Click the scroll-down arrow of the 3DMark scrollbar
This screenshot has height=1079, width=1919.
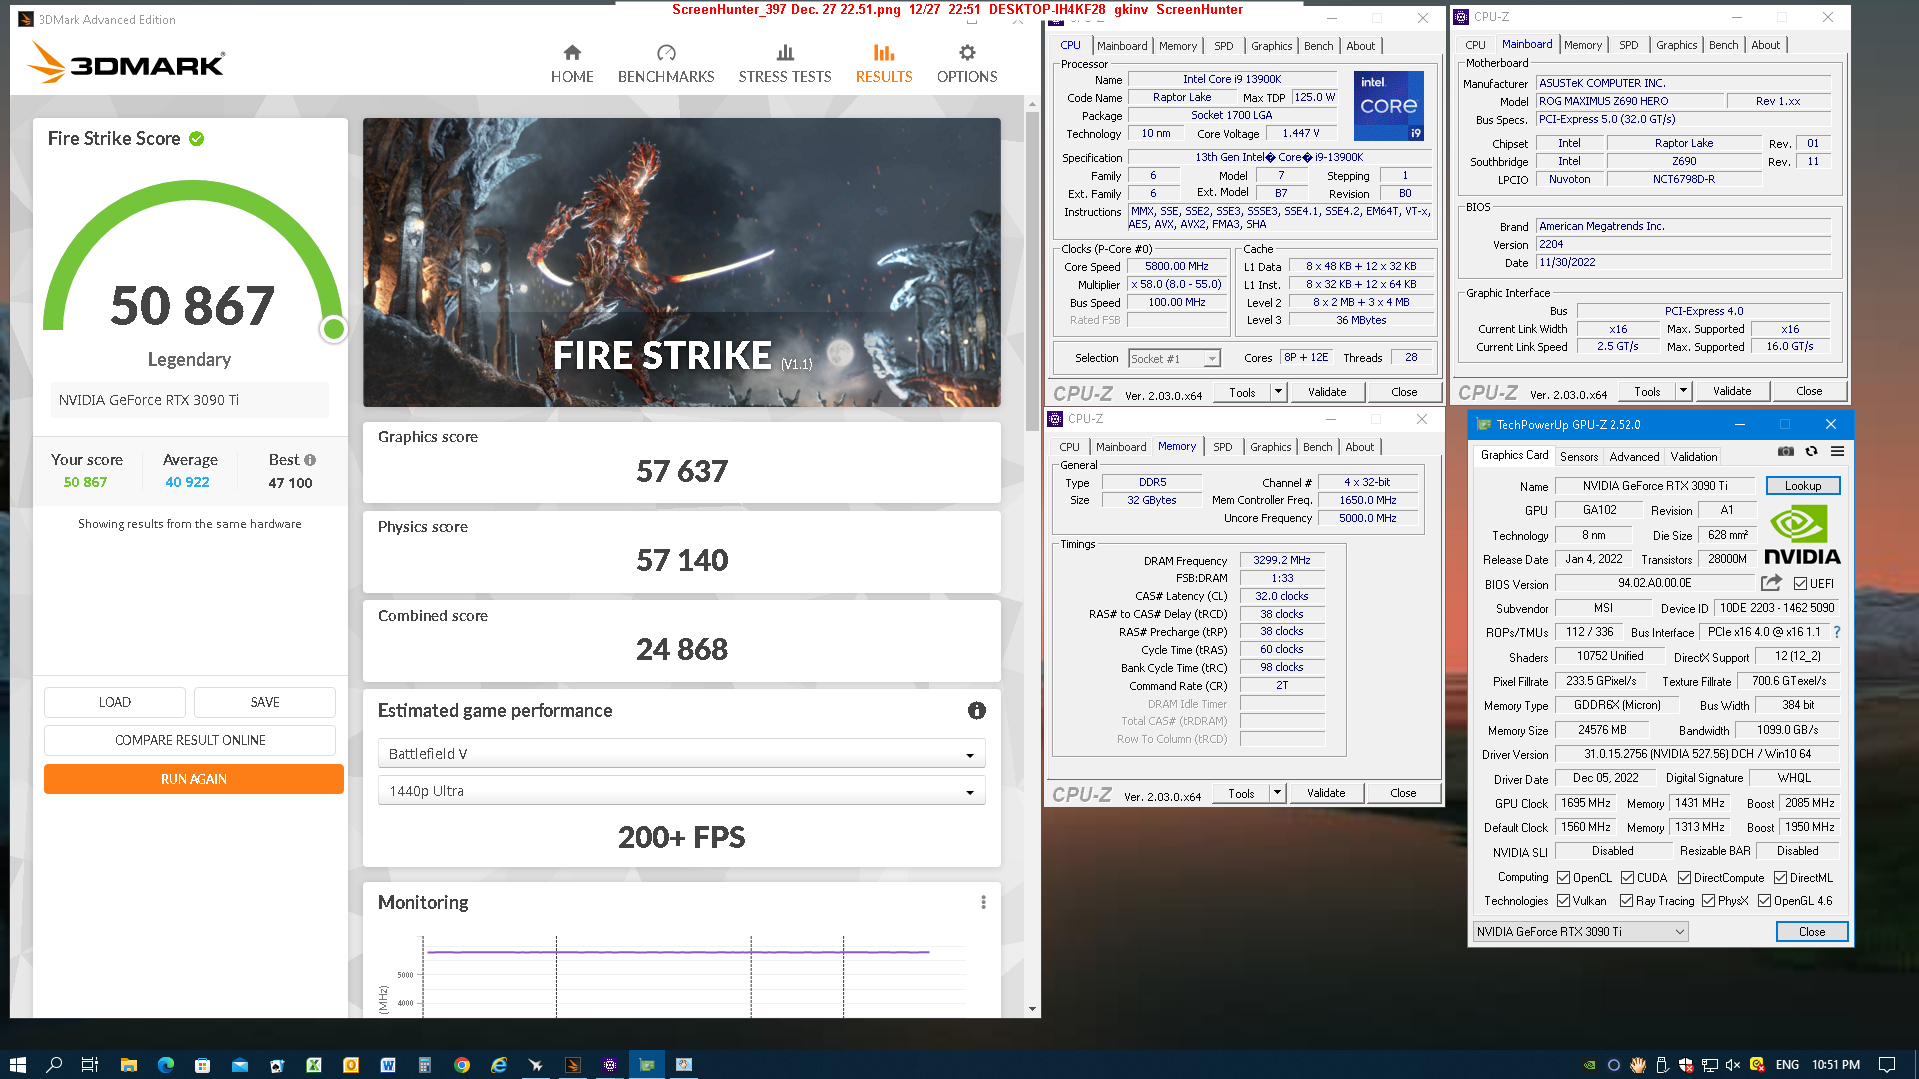[x=1032, y=1009]
